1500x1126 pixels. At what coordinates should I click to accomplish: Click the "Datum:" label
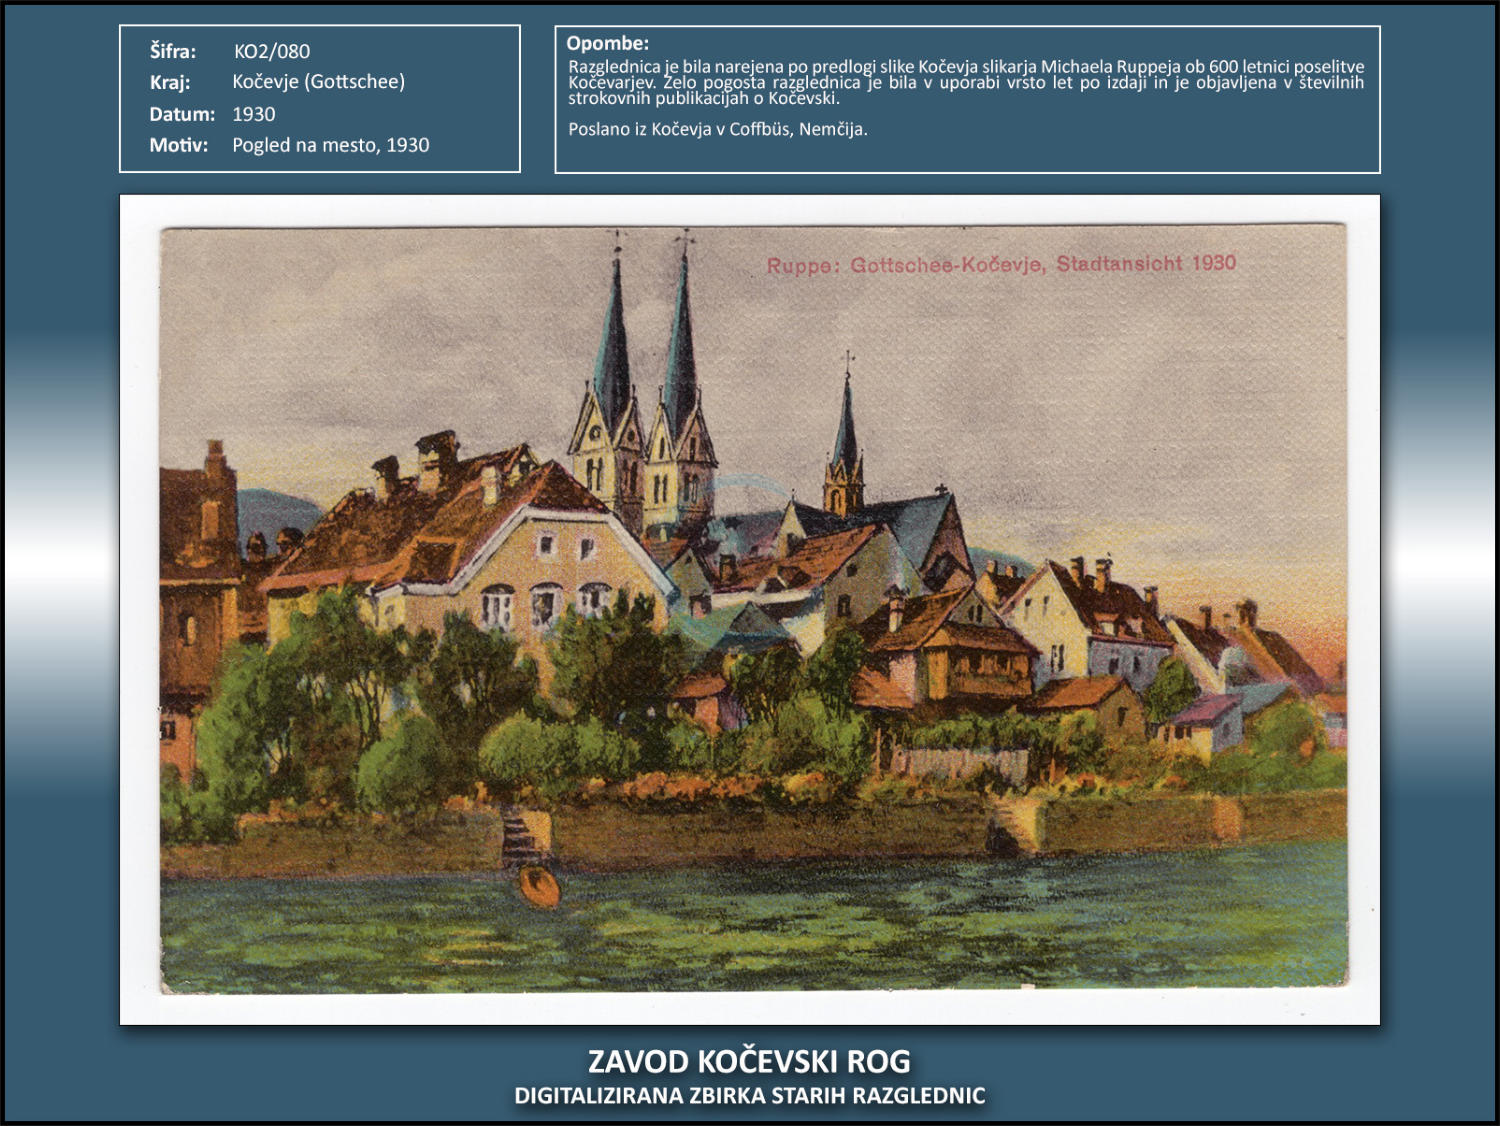click(x=182, y=114)
